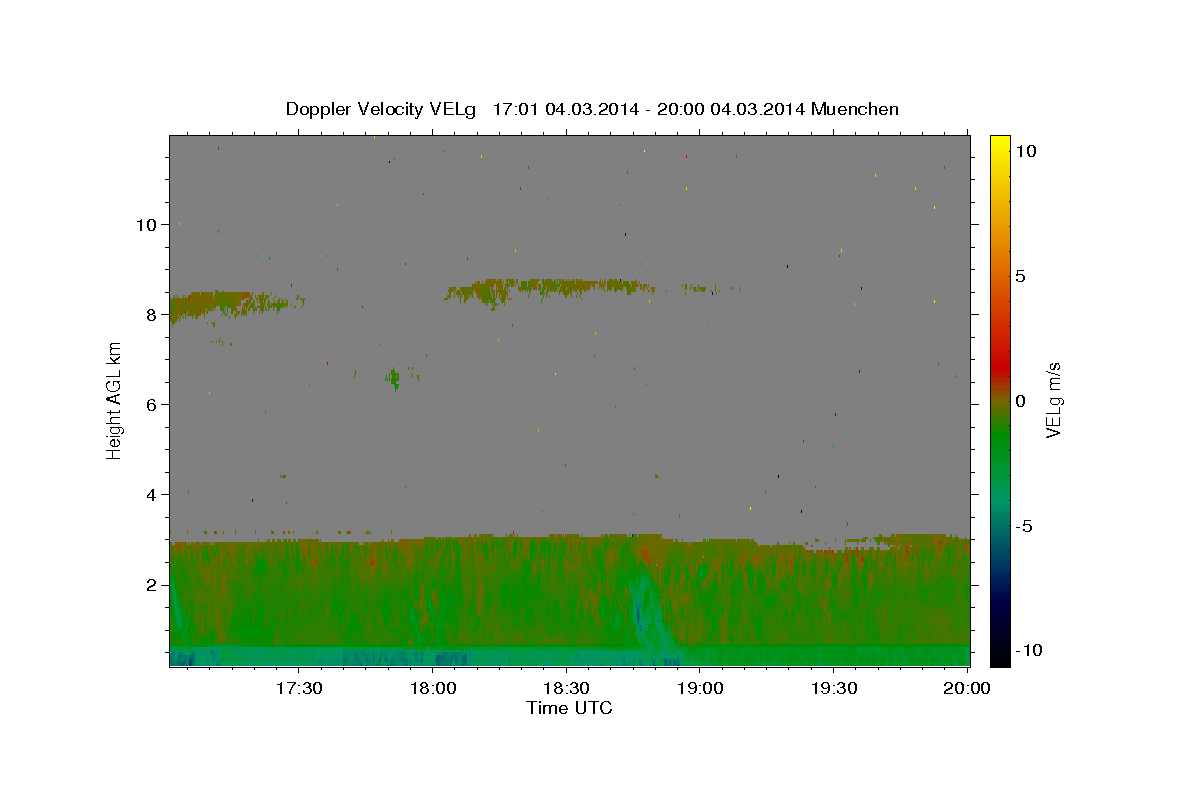This screenshot has height=800, width=1200.
Task: Click the 18:00 time tick label
Action: click(433, 689)
